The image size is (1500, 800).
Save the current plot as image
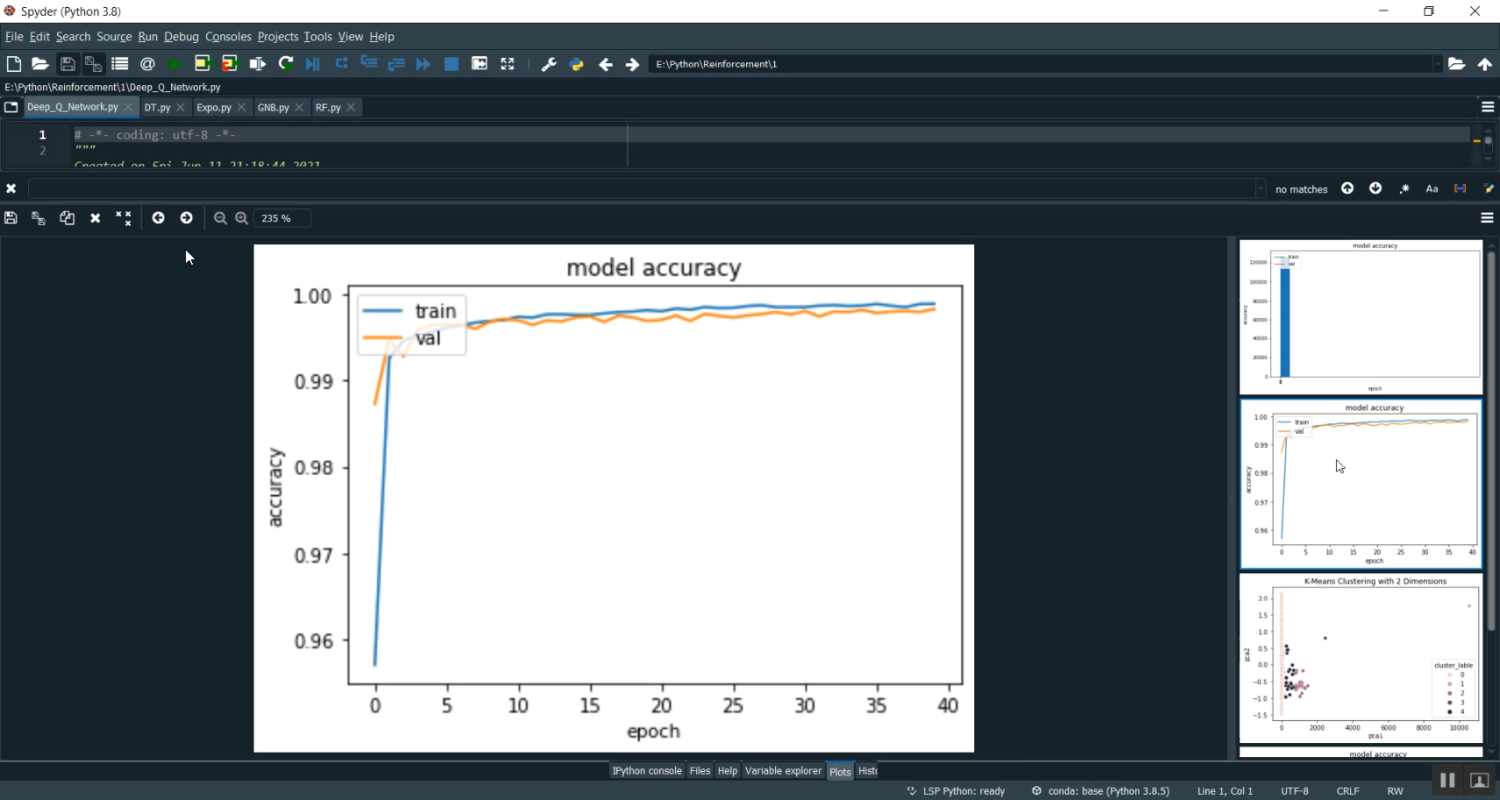pos(11,218)
